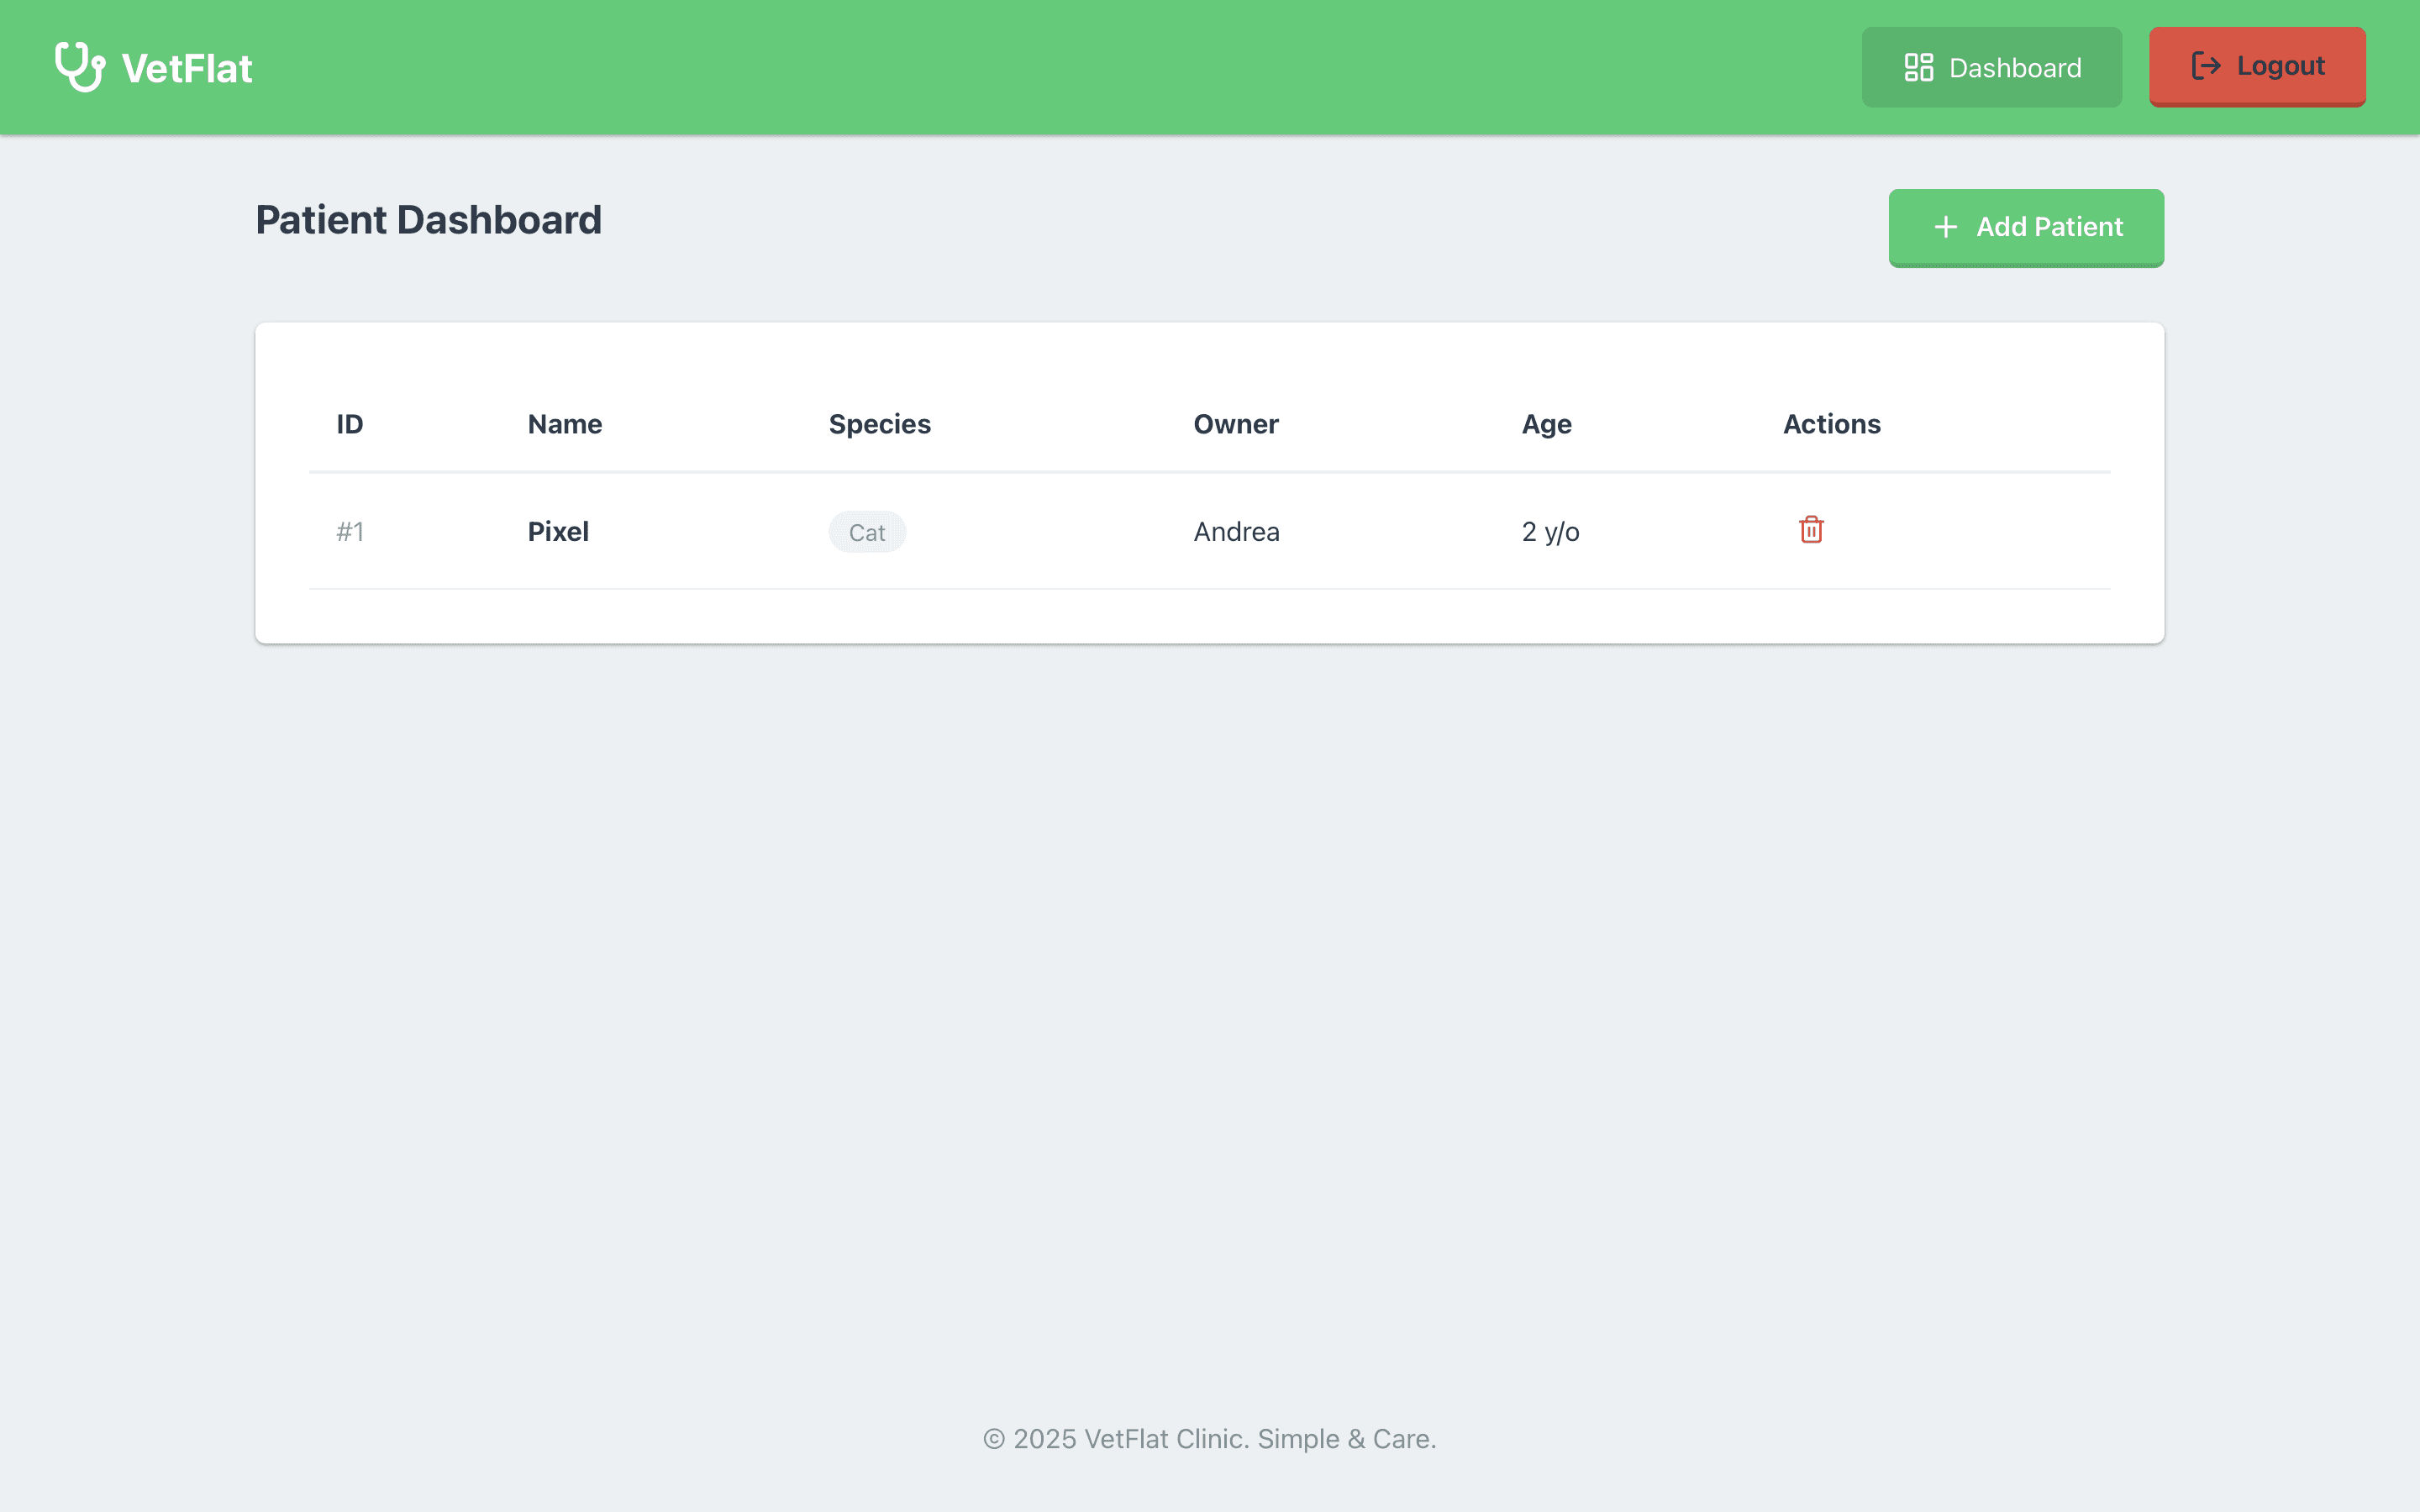Click the plus icon on Add Patient
Screen dimensions: 2420x1512
click(x=1945, y=227)
